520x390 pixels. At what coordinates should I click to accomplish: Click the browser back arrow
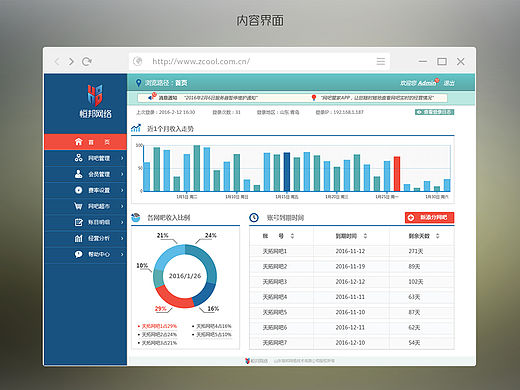click(57, 61)
